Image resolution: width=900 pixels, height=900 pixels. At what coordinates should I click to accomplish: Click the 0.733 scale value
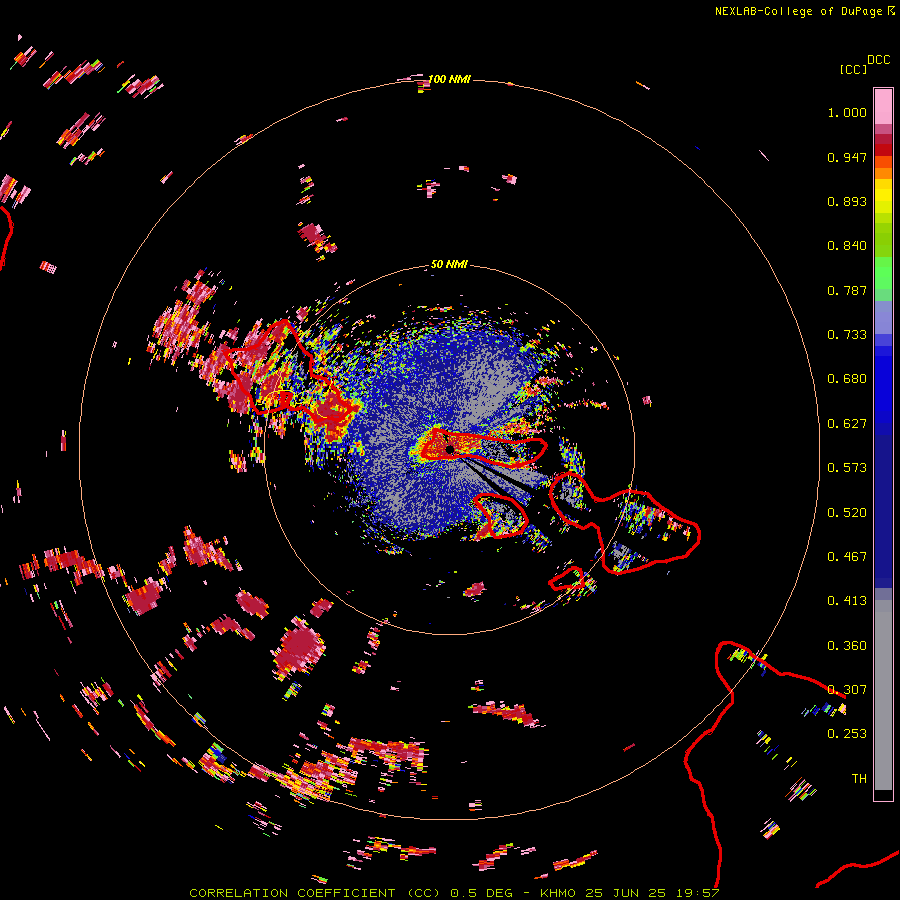(x=847, y=335)
